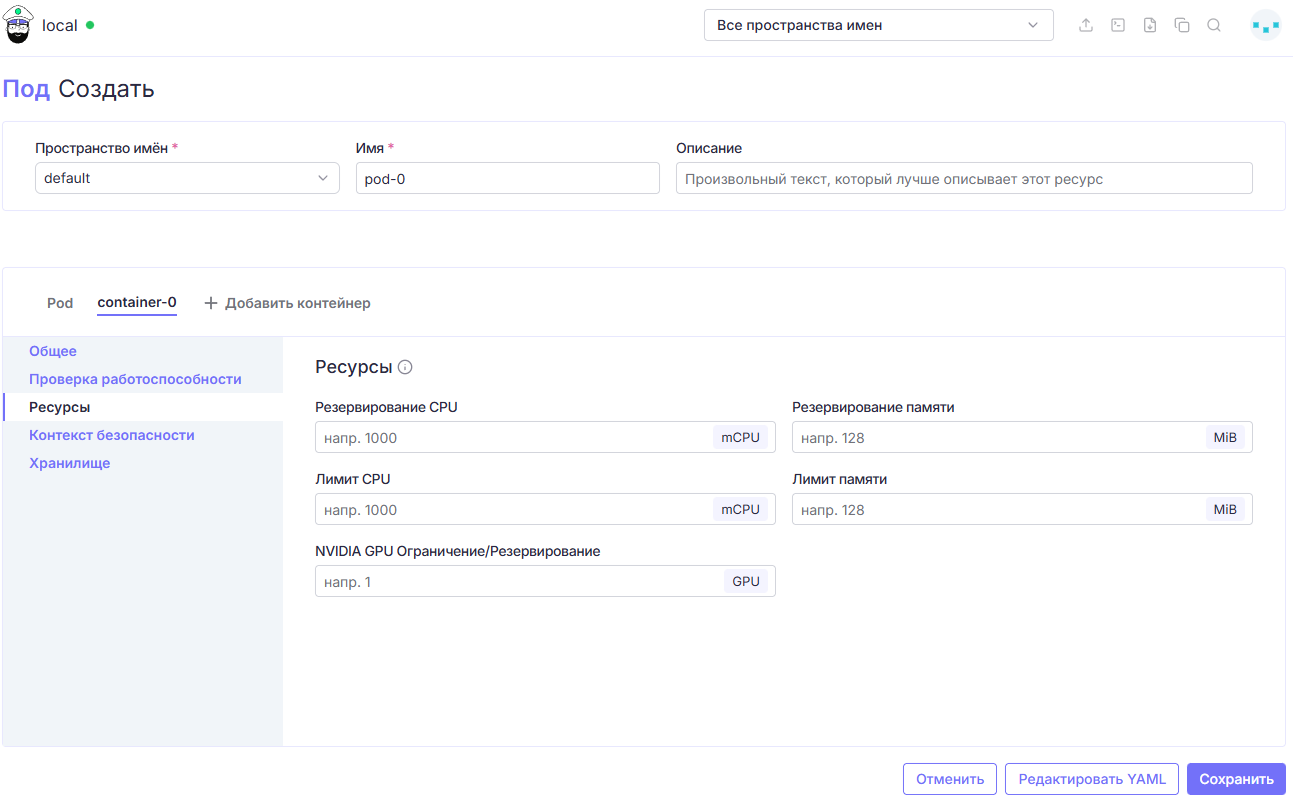Open the resource search icon
This screenshot has width=1293, height=798.
point(1214,26)
